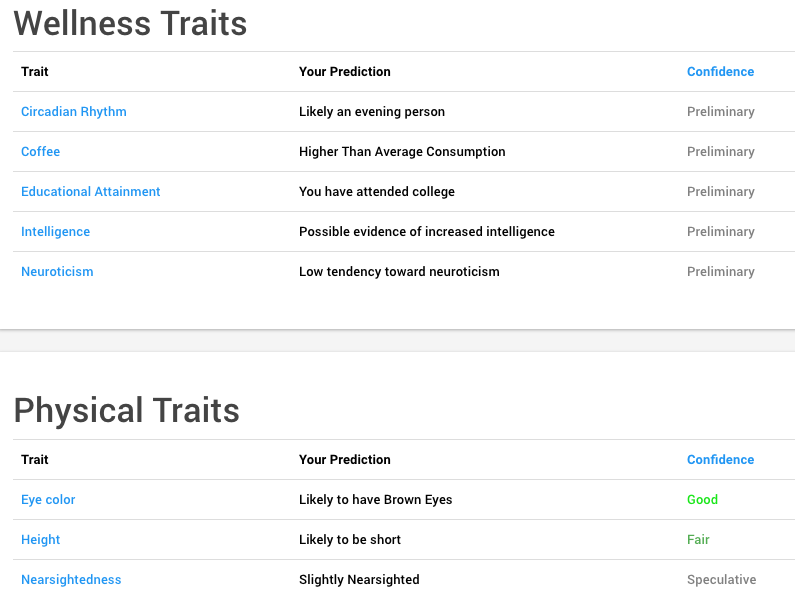This screenshot has height=603, width=795.
Task: Click the Good confidence rating for Eye color
Action: [702, 500]
